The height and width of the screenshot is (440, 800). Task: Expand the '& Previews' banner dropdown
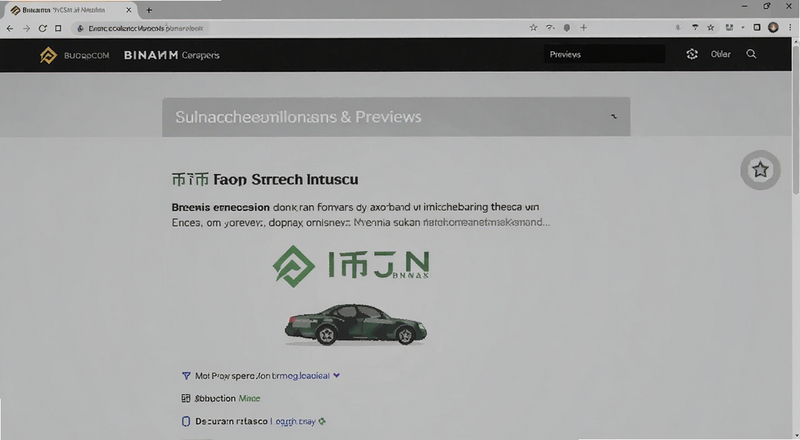click(614, 116)
